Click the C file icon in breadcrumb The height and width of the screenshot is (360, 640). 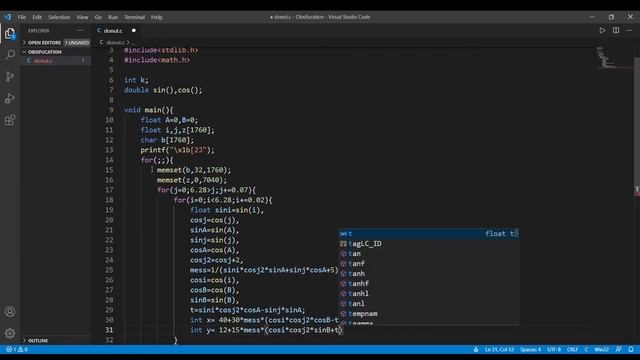point(101,42)
